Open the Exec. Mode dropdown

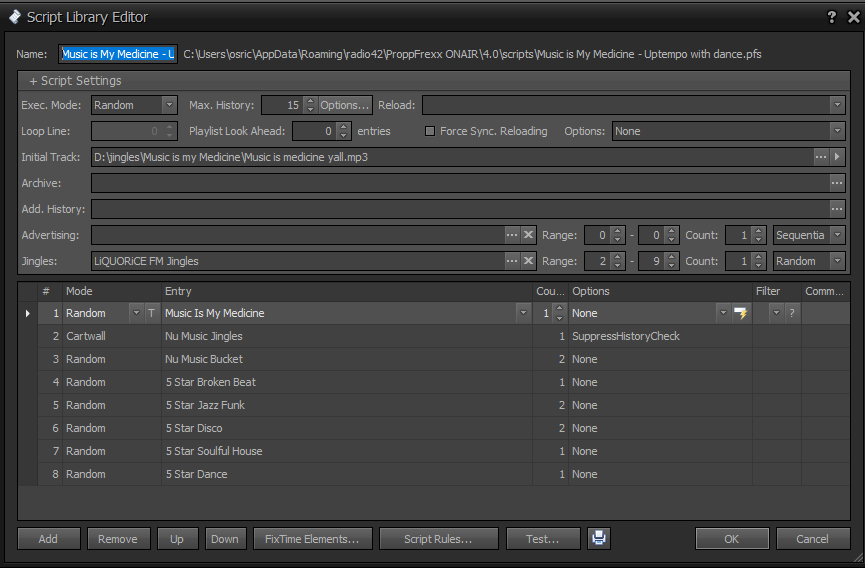[x=169, y=105]
